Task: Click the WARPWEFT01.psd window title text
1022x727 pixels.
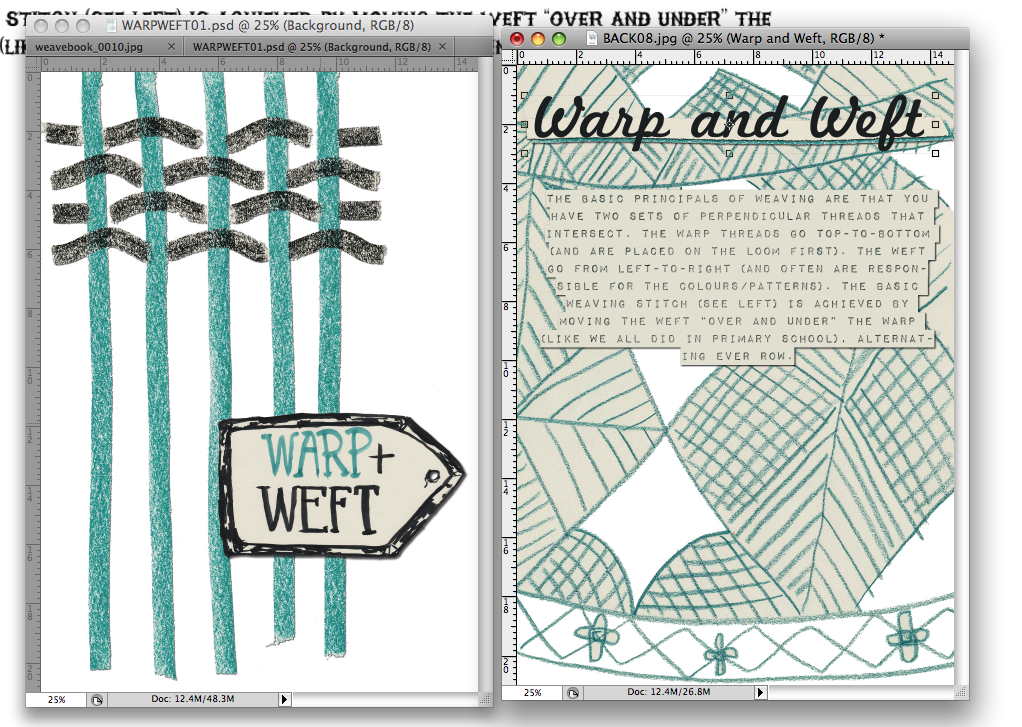Action: tap(268, 26)
